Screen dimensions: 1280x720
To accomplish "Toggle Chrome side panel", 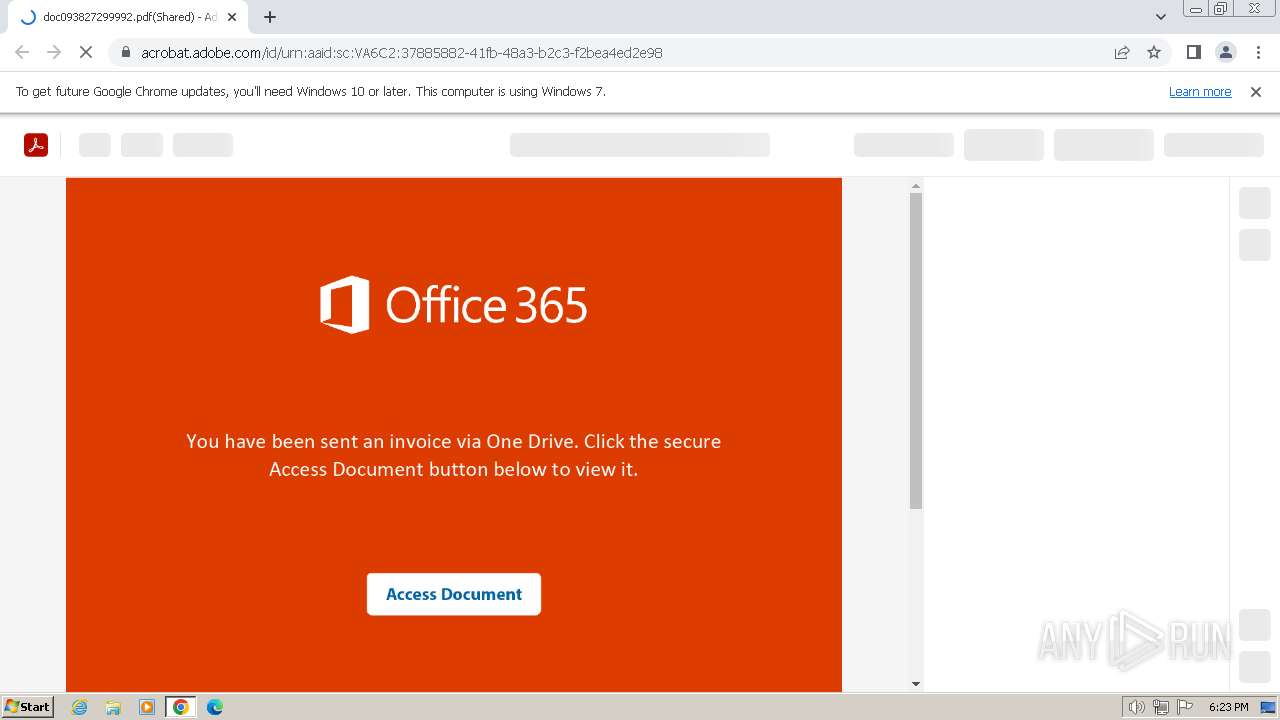I will coord(1193,52).
